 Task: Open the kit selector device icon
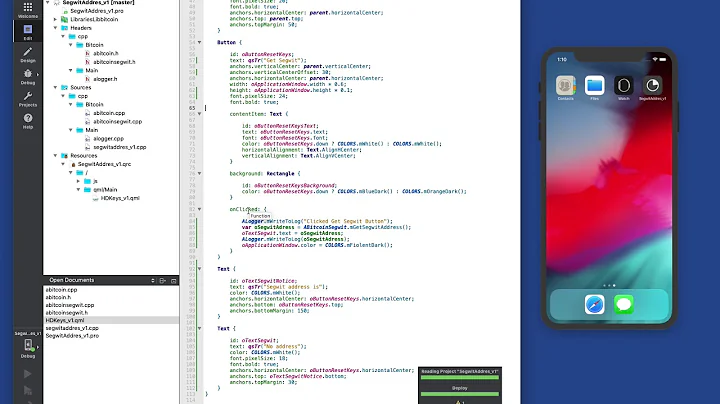click(x=28, y=345)
